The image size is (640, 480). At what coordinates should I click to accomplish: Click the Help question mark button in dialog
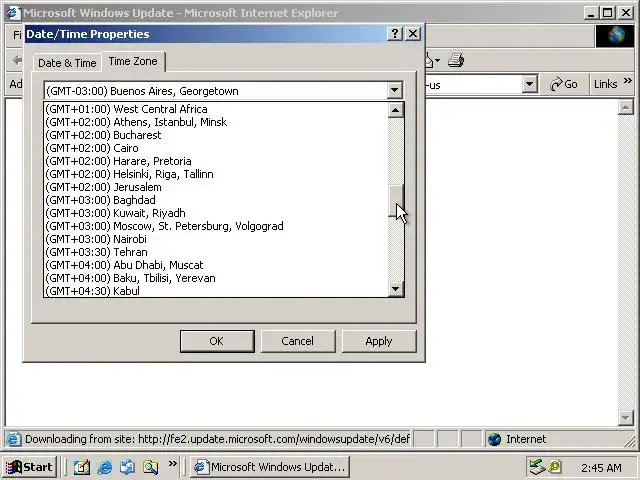point(395,33)
